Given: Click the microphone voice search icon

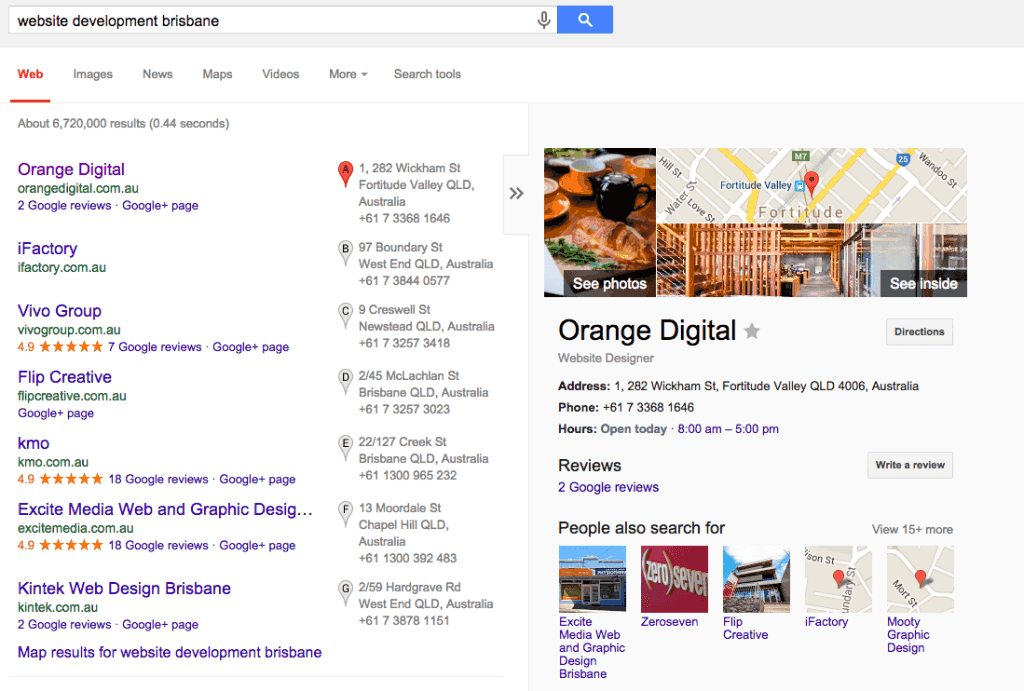Looking at the screenshot, I should coord(544,20).
